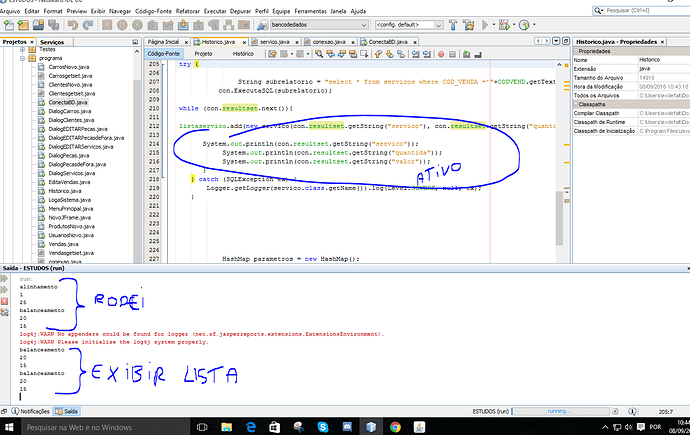Click the Save All toolbar icon
The width and height of the screenshot is (690, 435).
coord(54,25)
